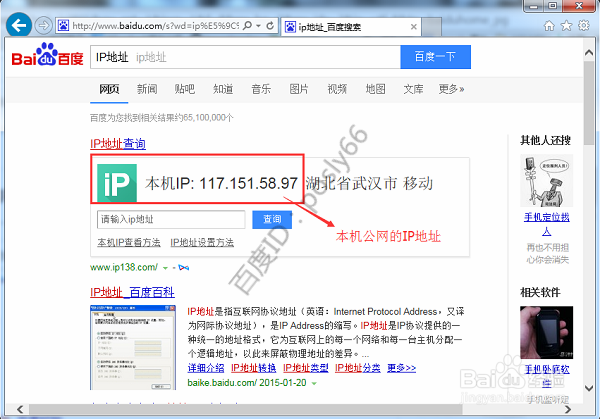The height and width of the screenshot is (419, 600).
Task: Minimize the browser window
Action: click(x=533, y=6)
